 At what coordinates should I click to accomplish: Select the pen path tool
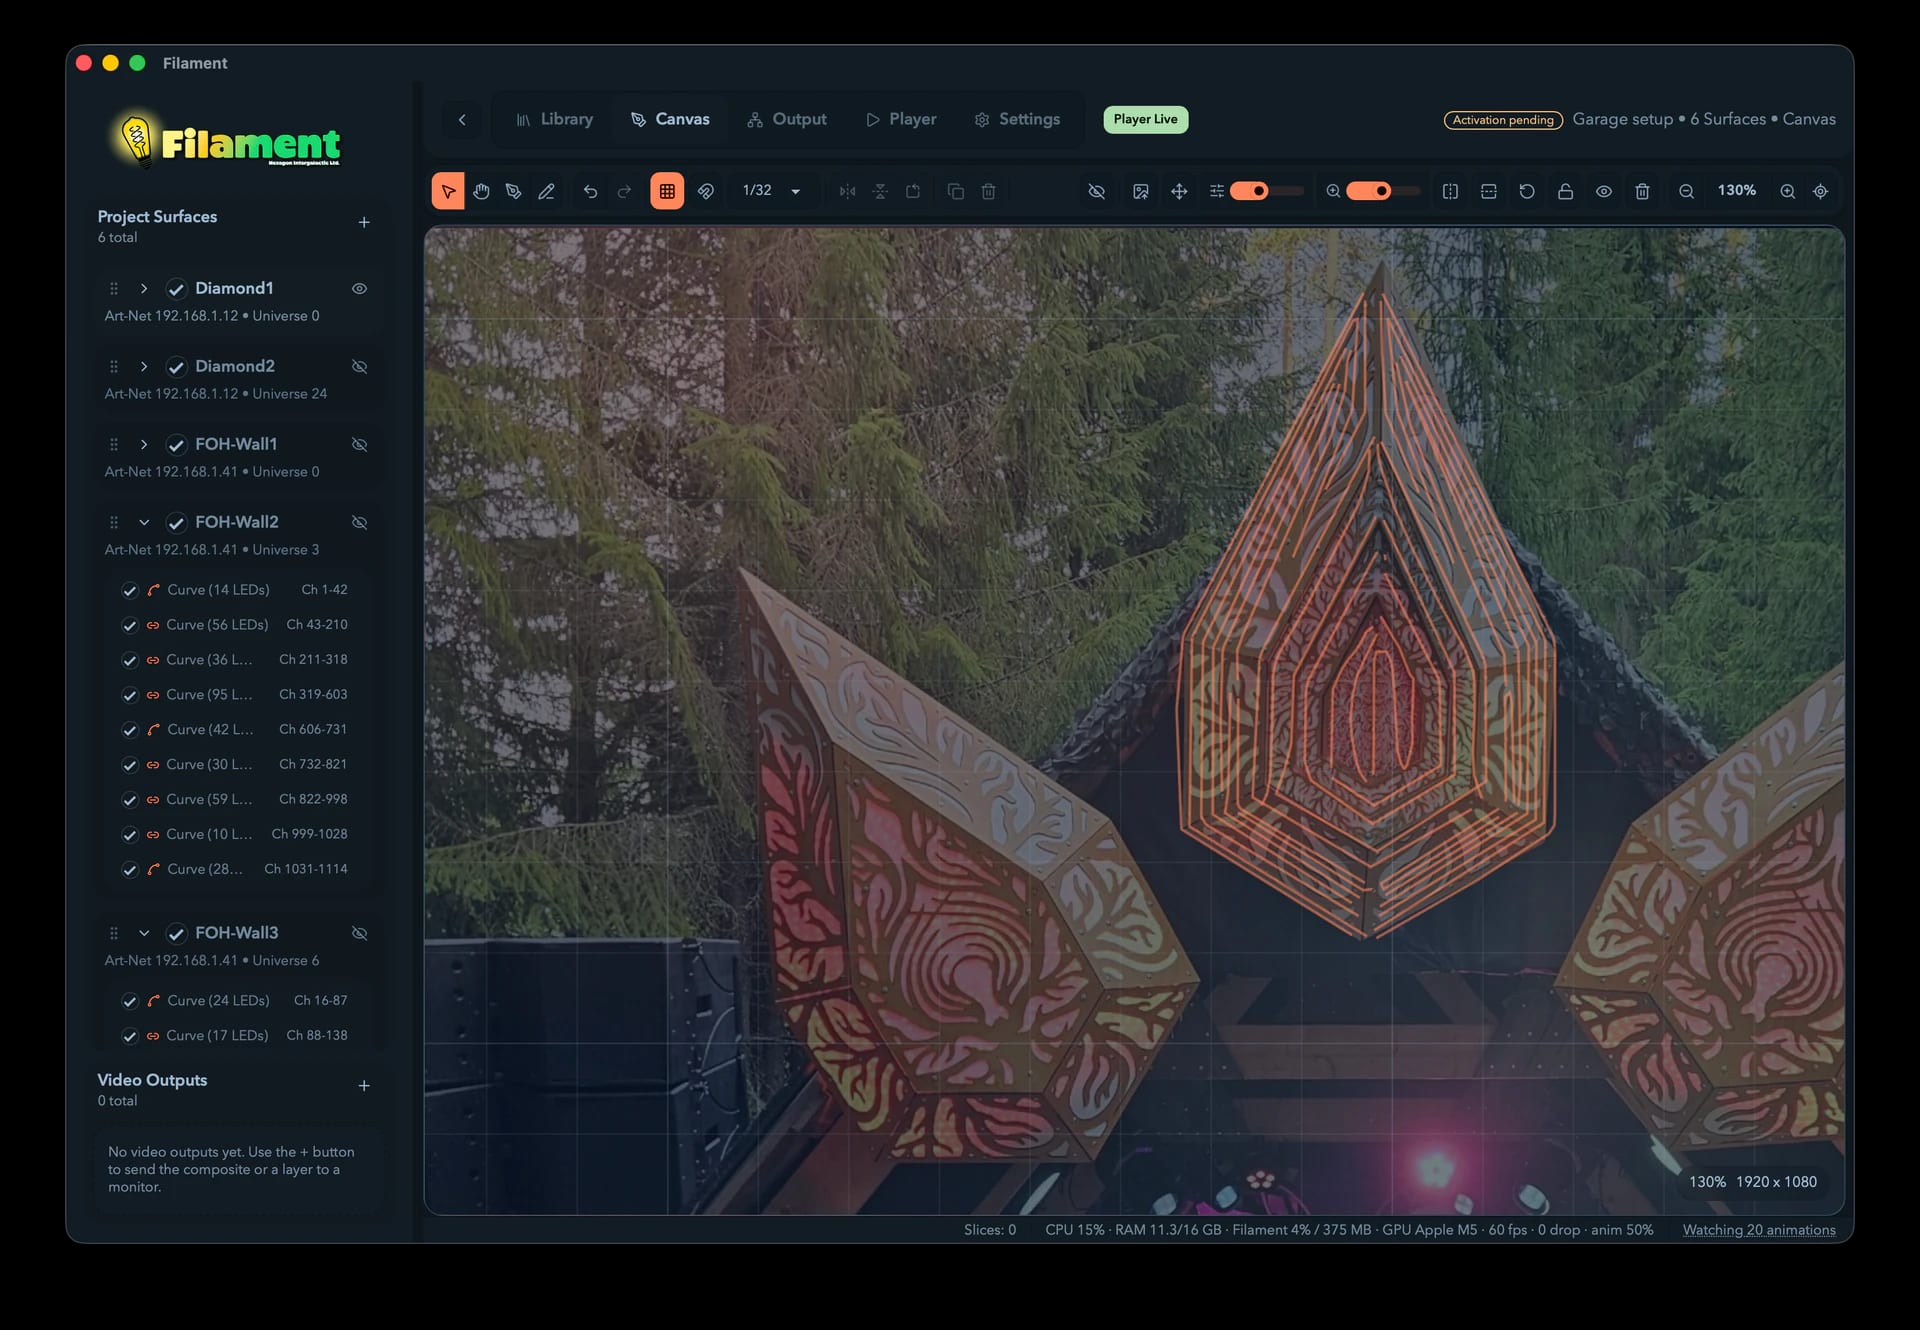click(x=514, y=191)
